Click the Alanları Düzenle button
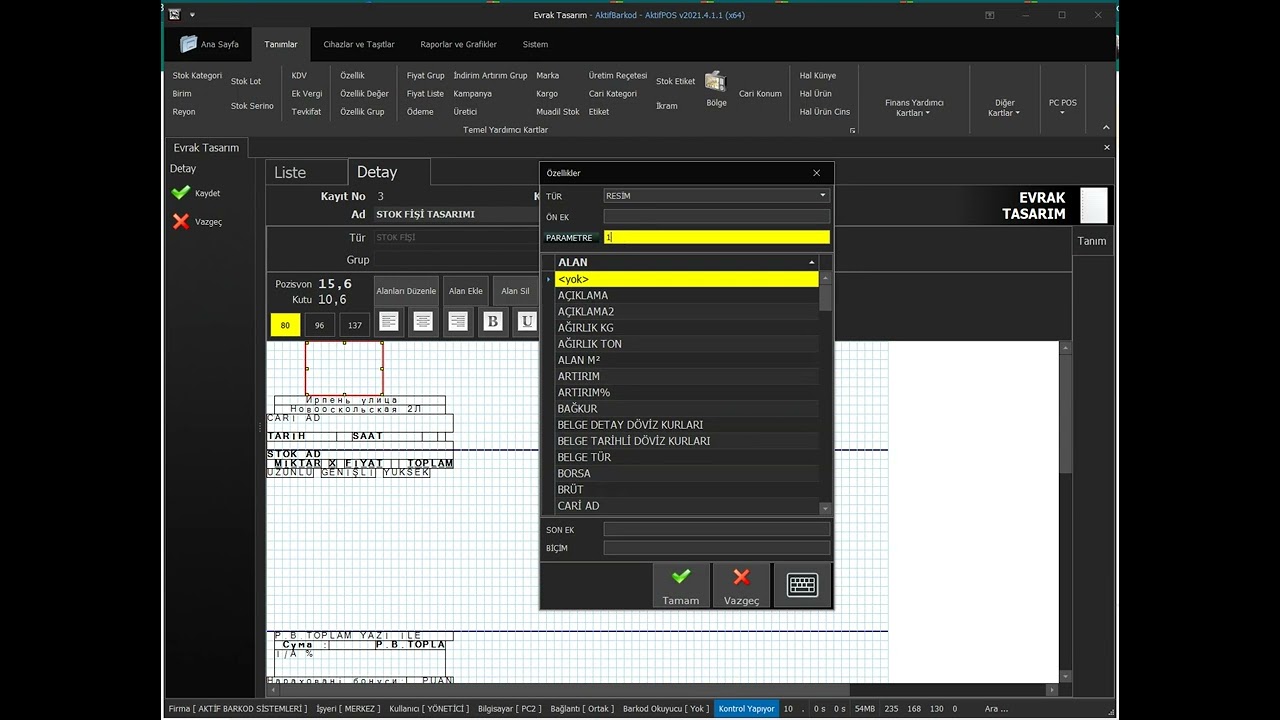The width and height of the screenshot is (1280, 720). coord(406,291)
